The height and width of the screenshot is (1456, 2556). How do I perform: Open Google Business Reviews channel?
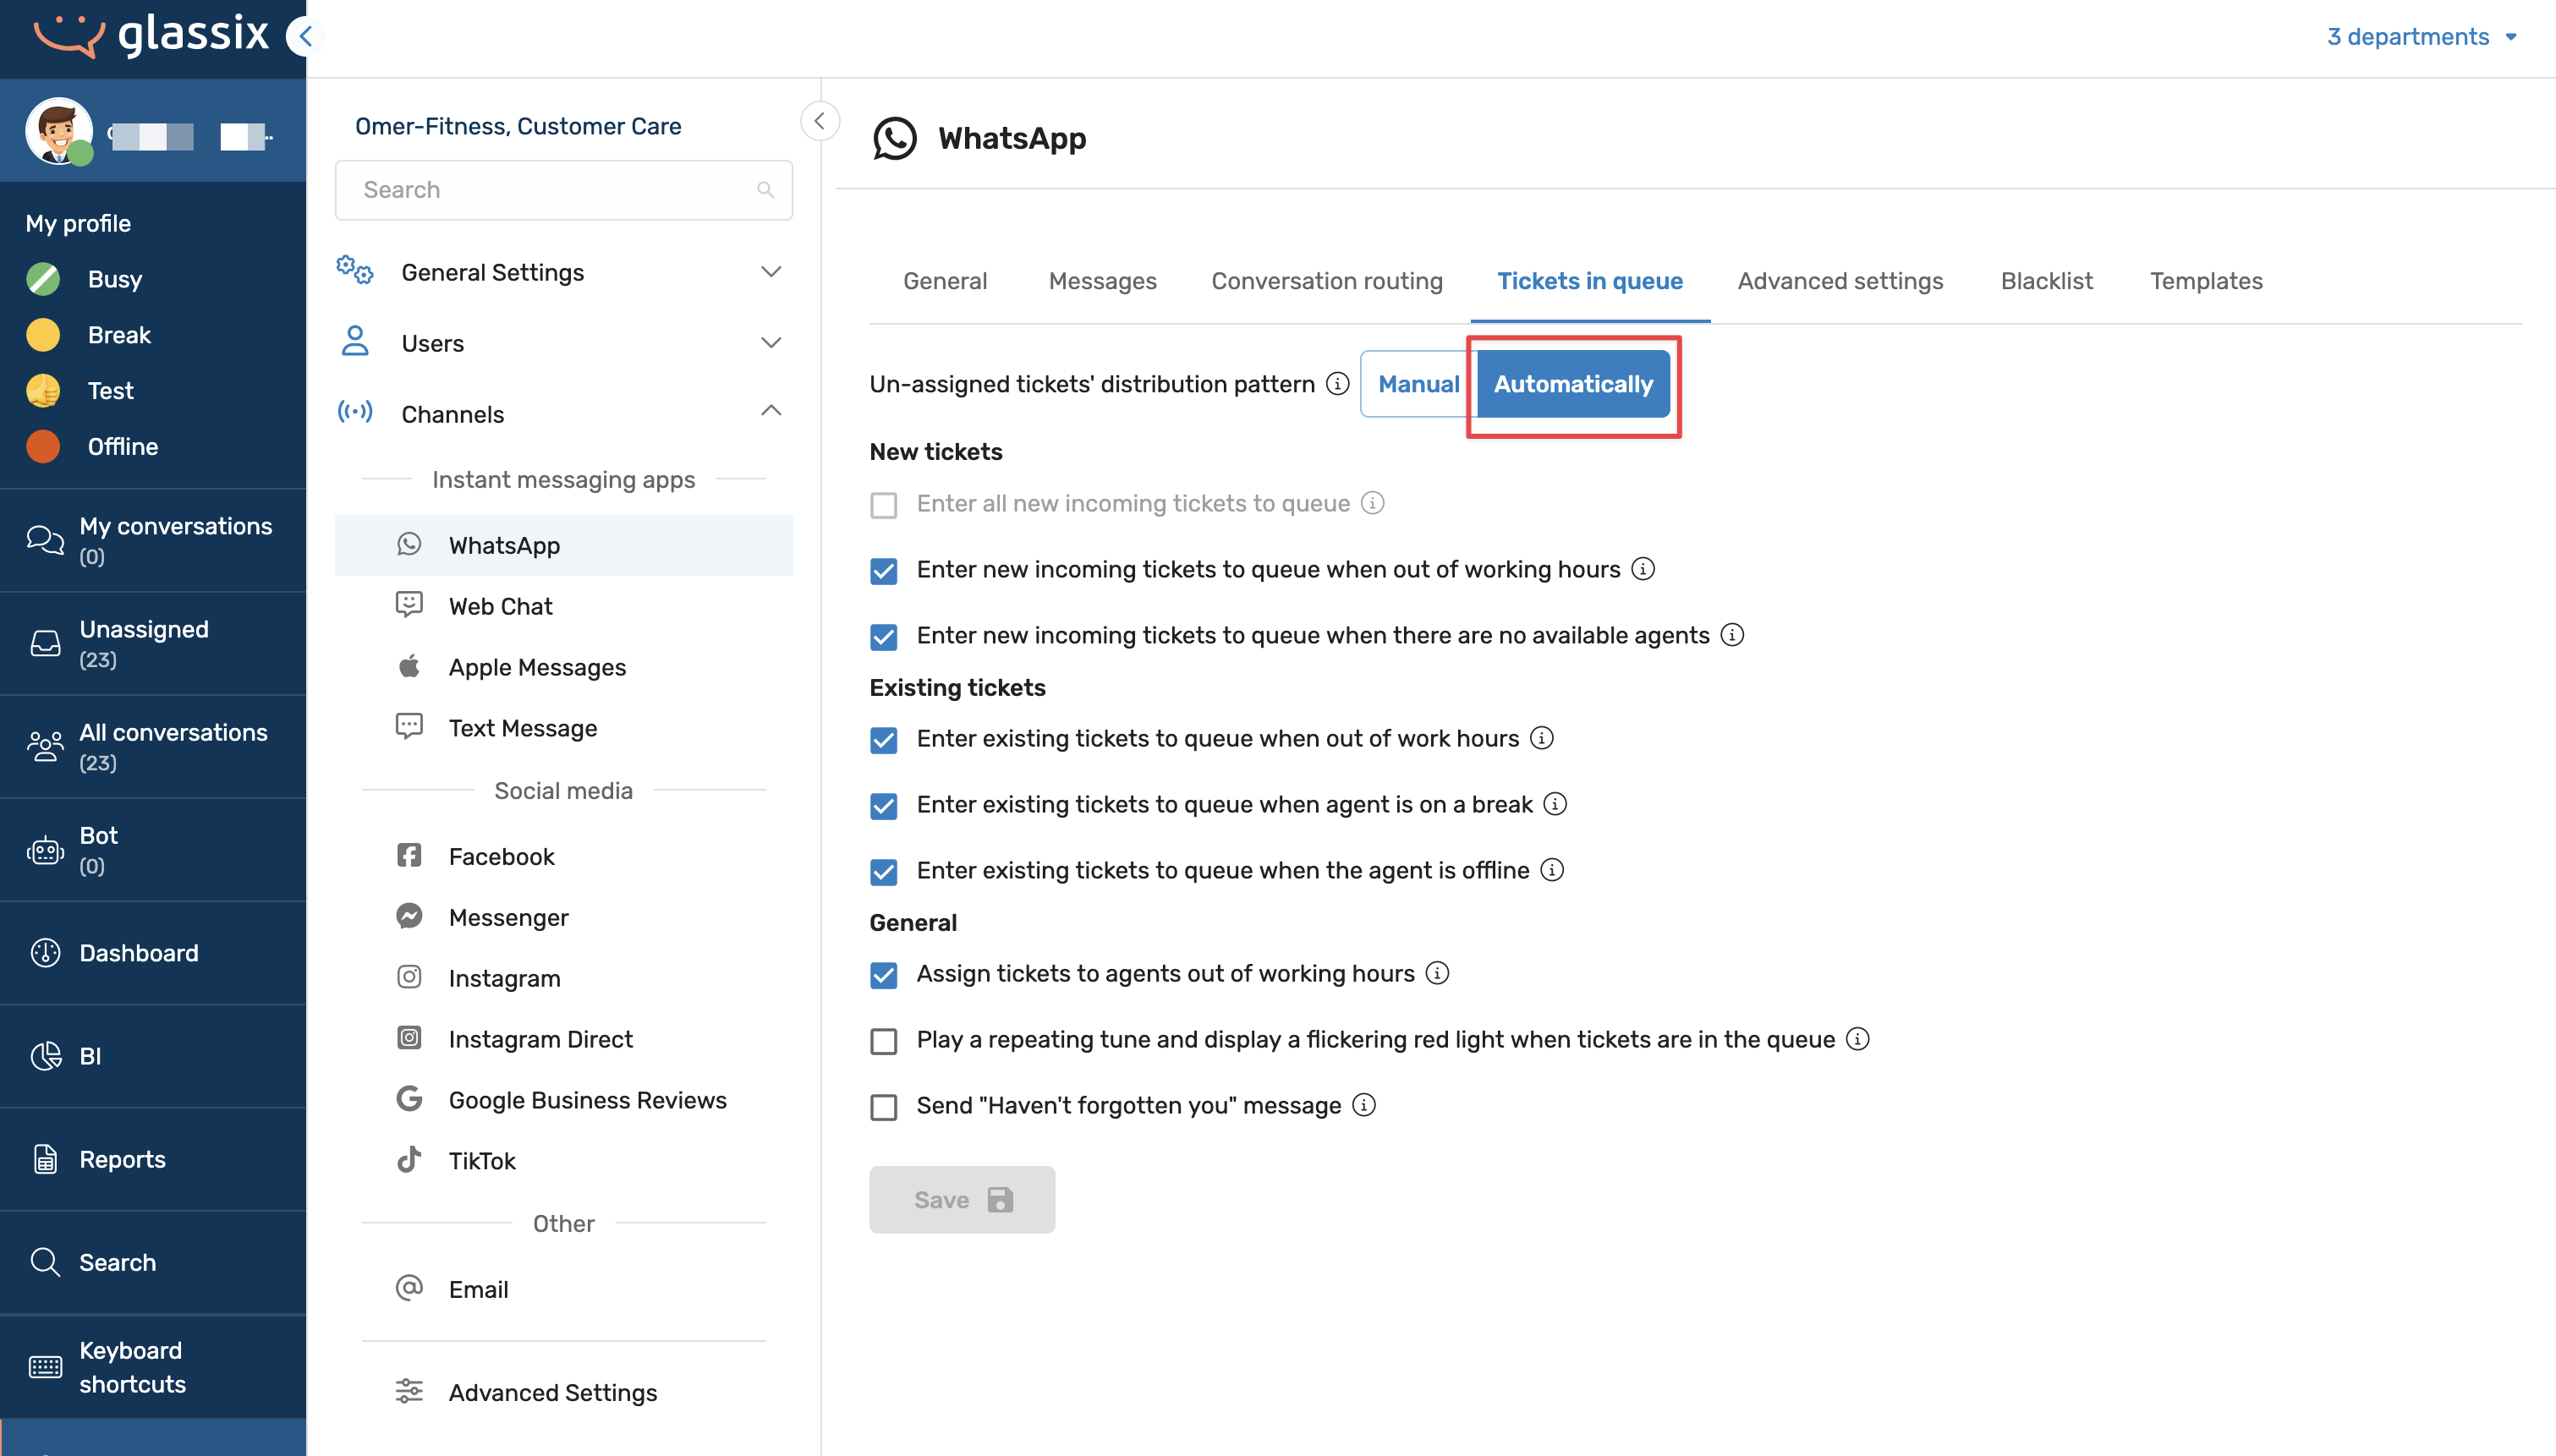587,1100
